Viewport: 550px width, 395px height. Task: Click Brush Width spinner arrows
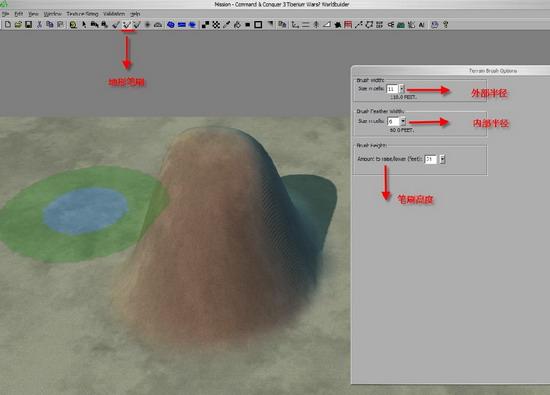pos(402,89)
